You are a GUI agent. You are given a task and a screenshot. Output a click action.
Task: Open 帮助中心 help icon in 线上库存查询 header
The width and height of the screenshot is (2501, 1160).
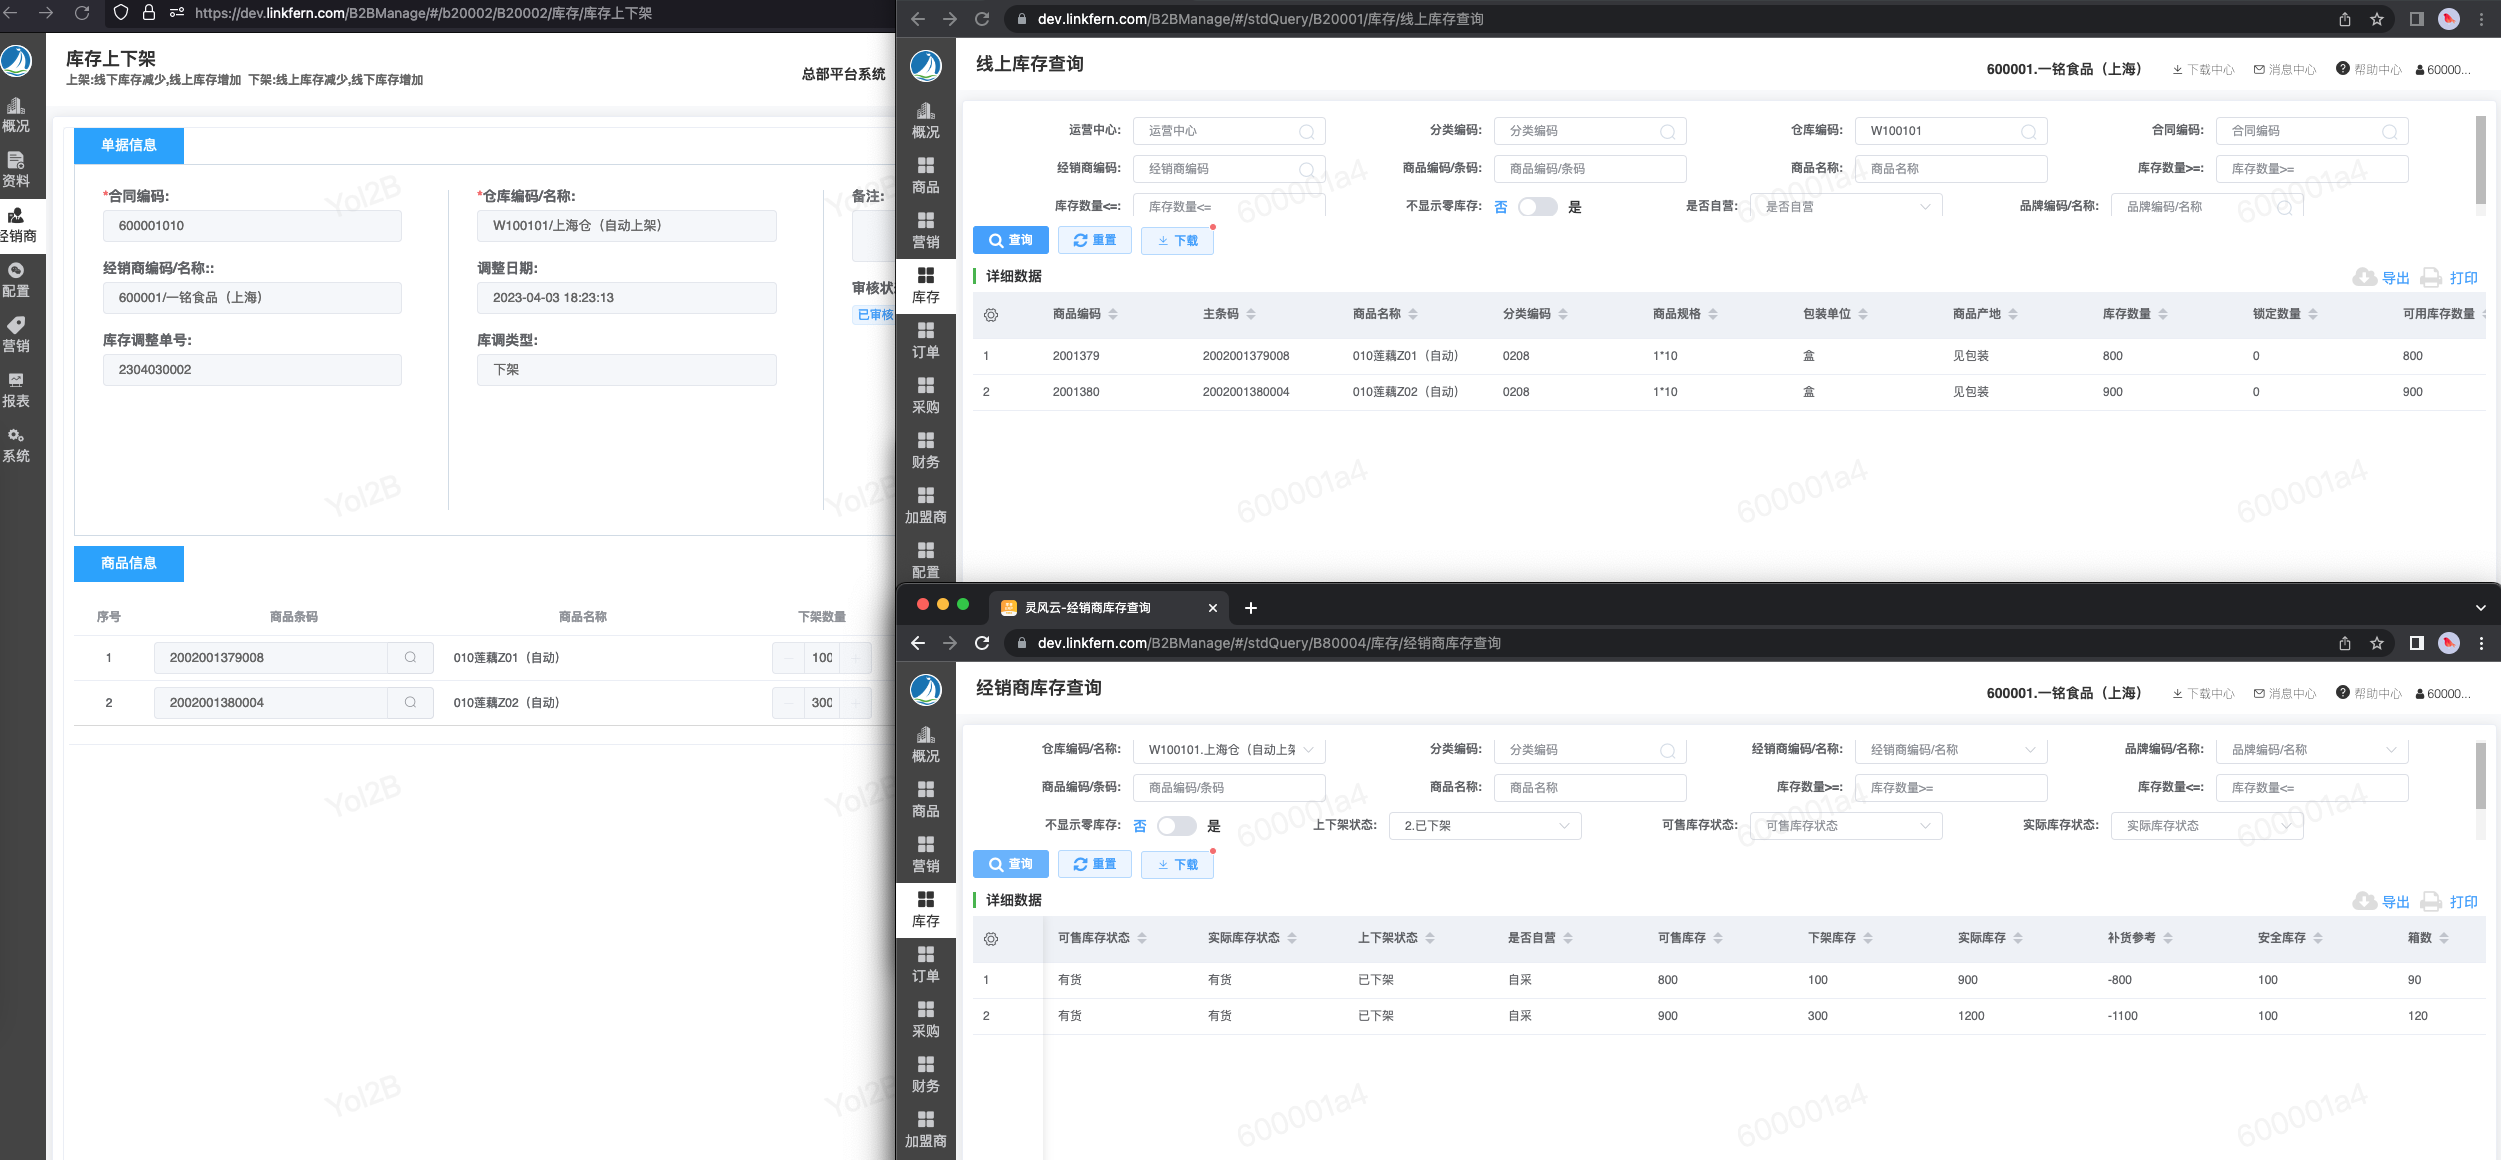2342,69
